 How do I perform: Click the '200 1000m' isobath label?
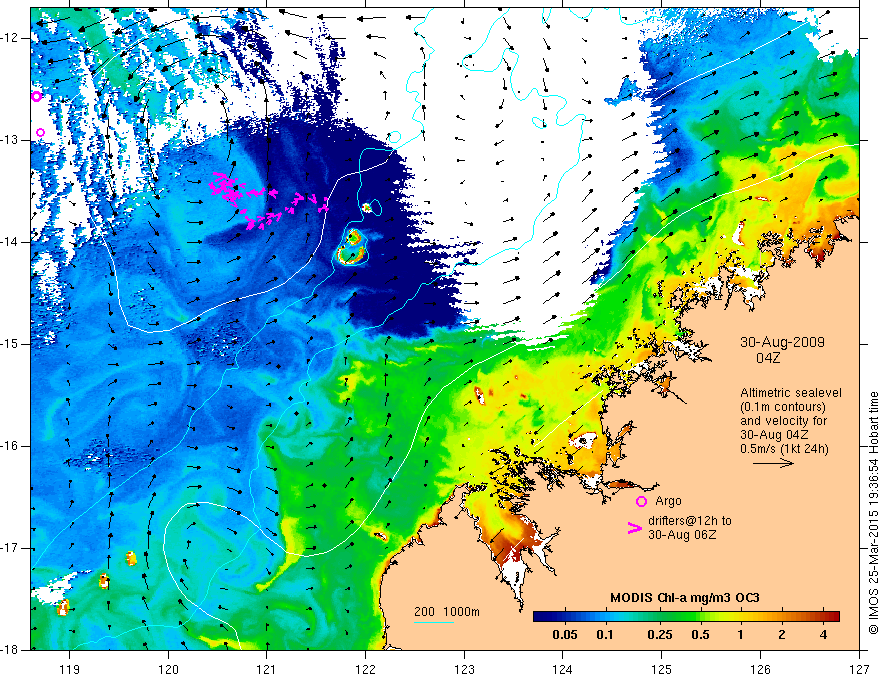(447, 612)
